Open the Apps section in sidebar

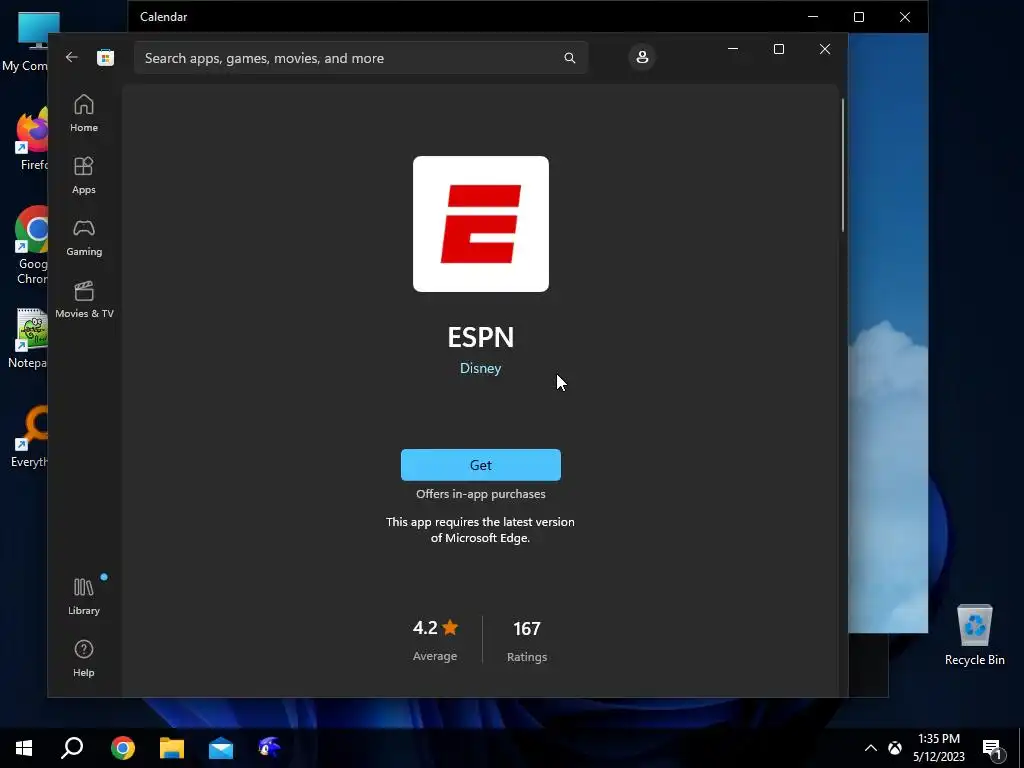84,176
